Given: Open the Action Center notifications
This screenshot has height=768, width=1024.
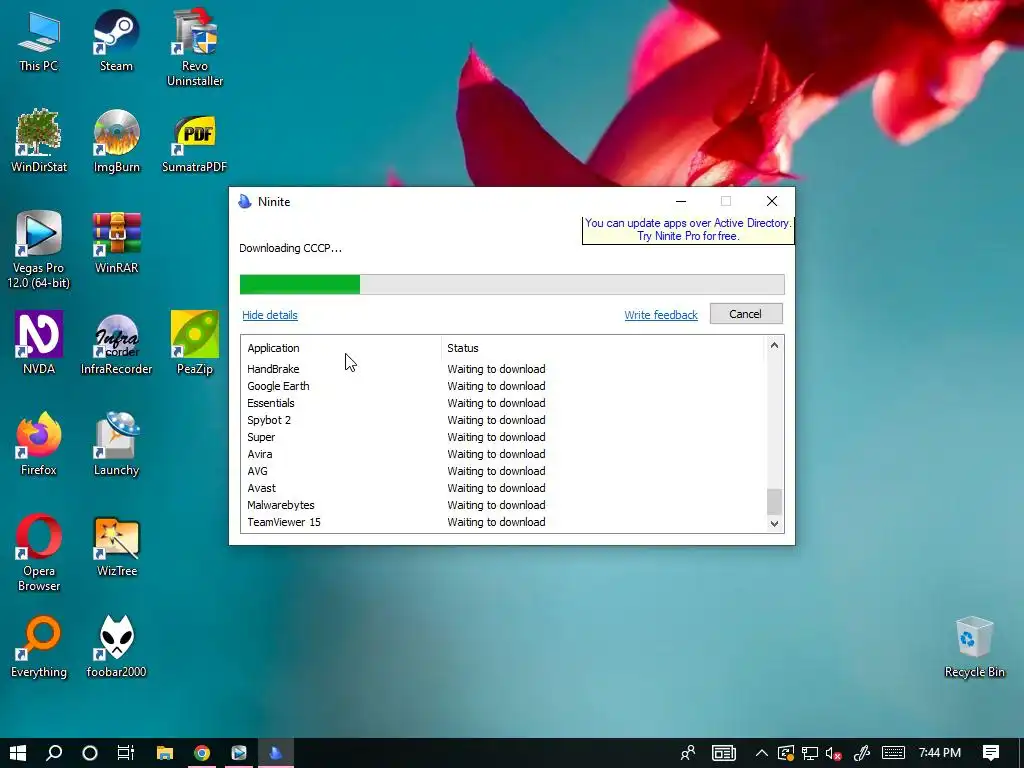Looking at the screenshot, I should pyautogui.click(x=991, y=753).
